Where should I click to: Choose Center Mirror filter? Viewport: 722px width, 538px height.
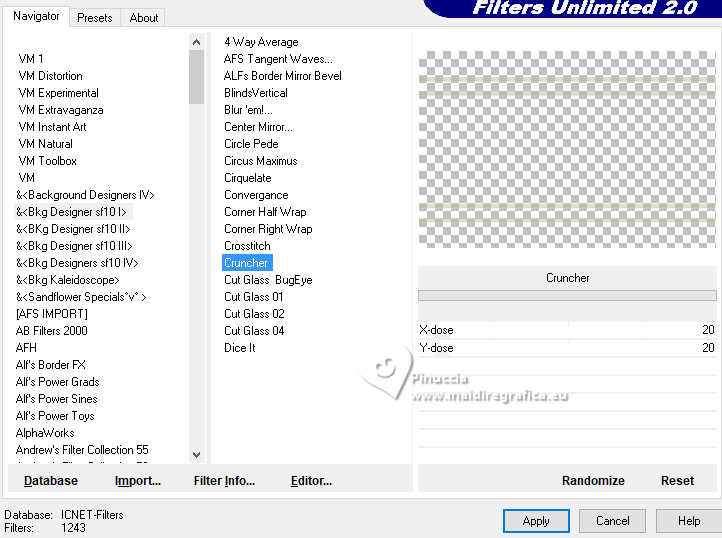tap(258, 128)
